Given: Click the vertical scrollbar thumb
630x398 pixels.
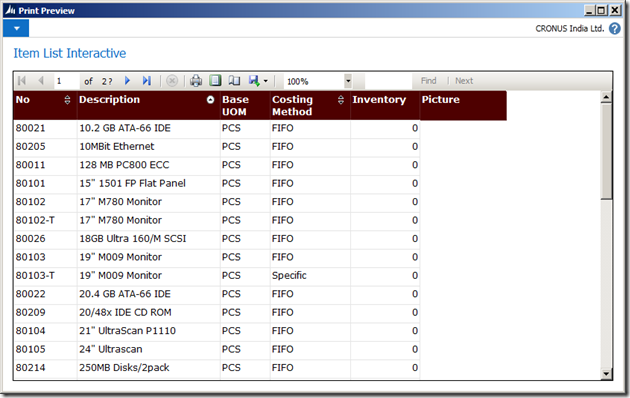Looking at the screenshot, I should pyautogui.click(x=606, y=151).
